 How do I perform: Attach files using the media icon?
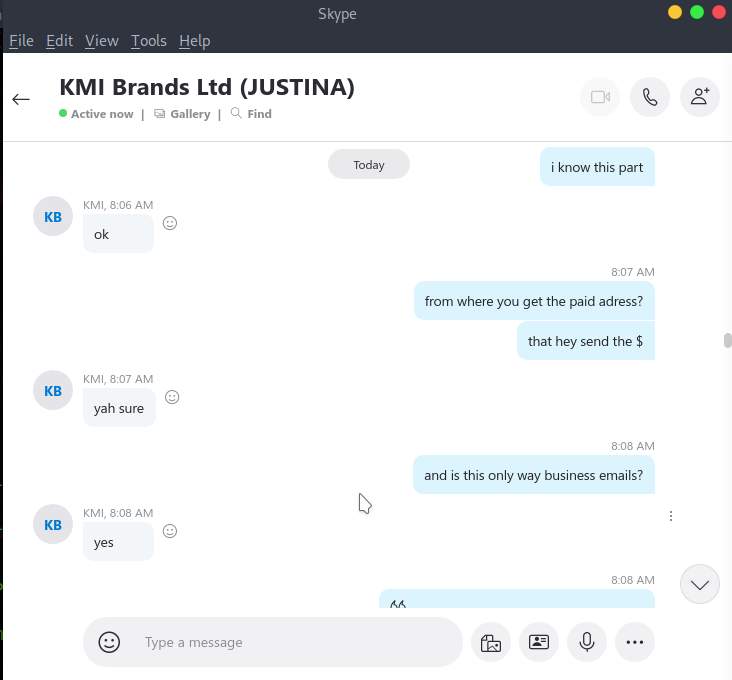(490, 642)
